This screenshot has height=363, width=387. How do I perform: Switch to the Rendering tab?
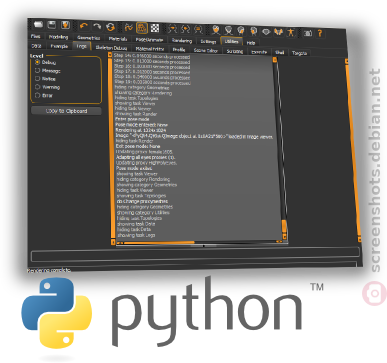tap(182, 41)
